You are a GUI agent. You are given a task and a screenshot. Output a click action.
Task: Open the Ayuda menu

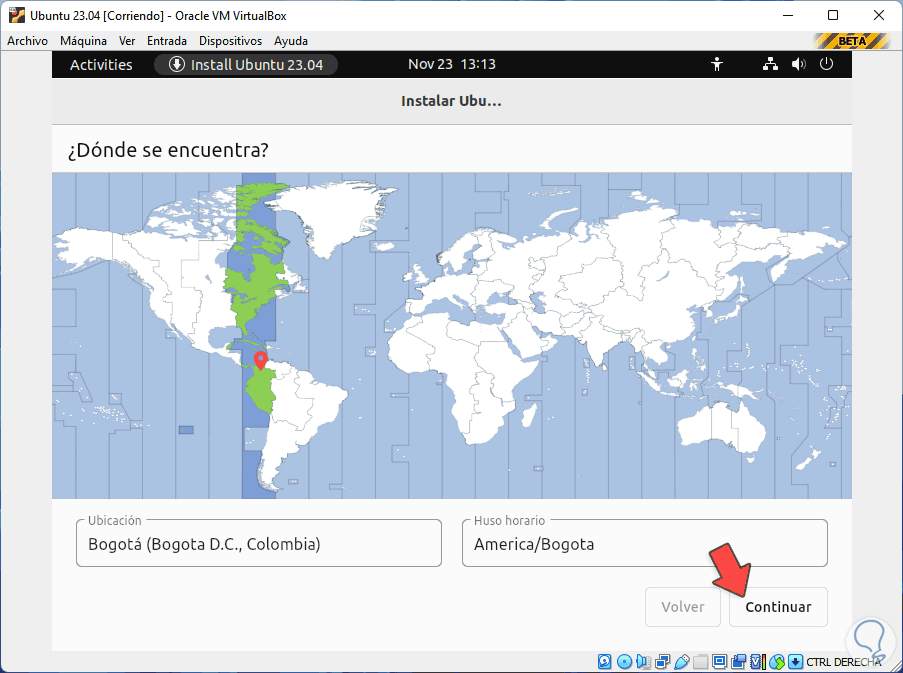291,41
